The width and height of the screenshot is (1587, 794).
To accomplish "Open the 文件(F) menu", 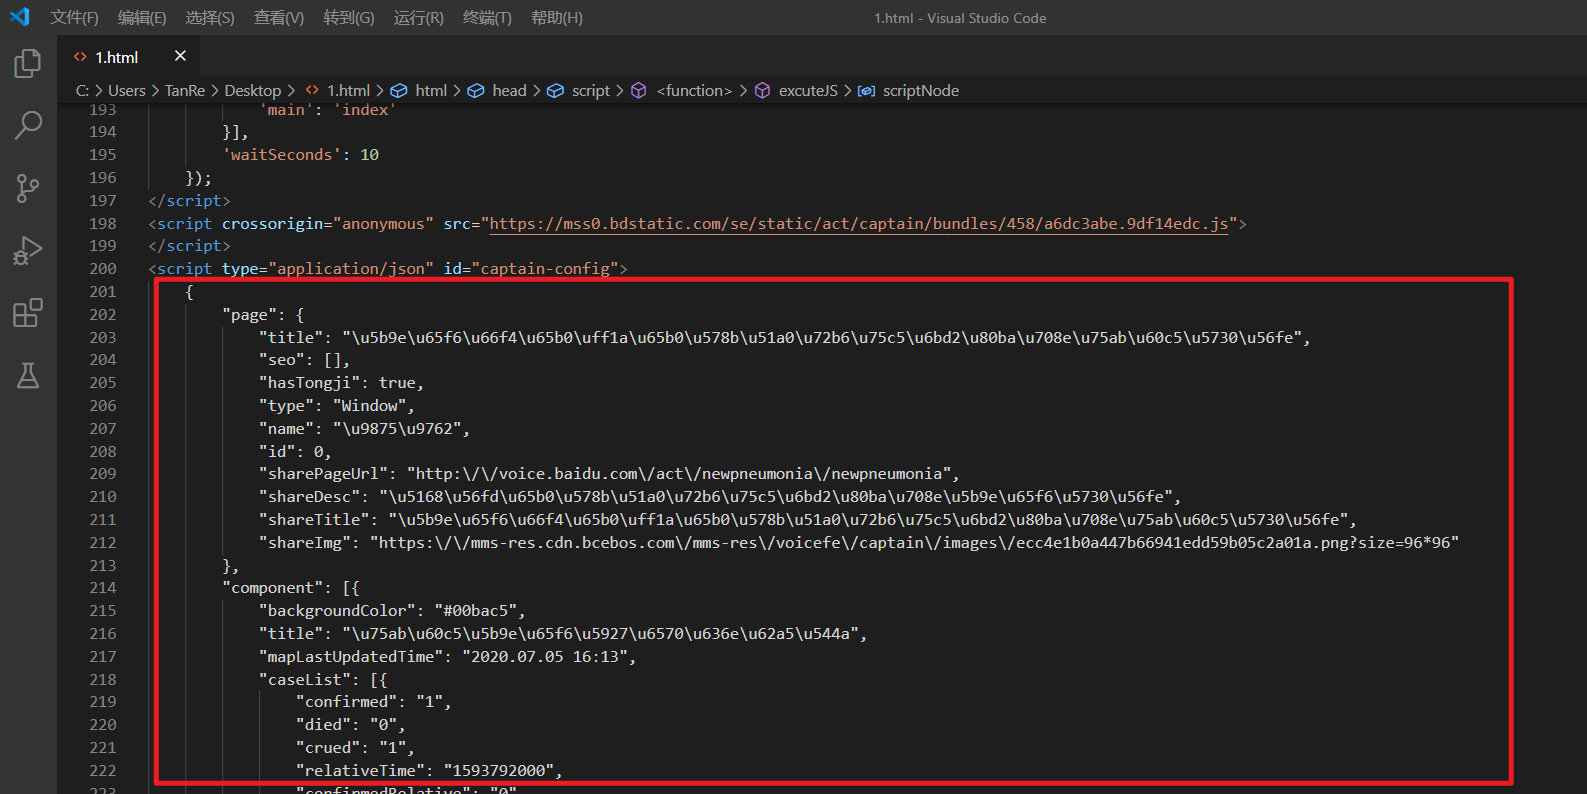I will point(75,18).
